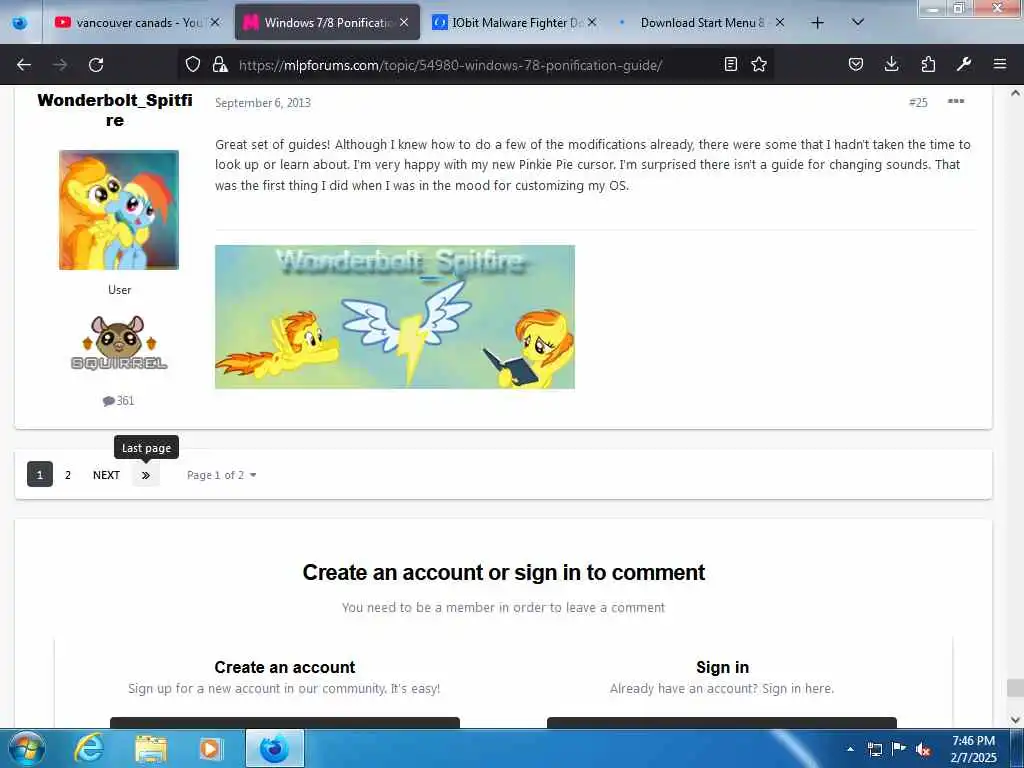The image size is (1024, 768).
Task: Close the Download Start Menu tab
Action: (780, 22)
